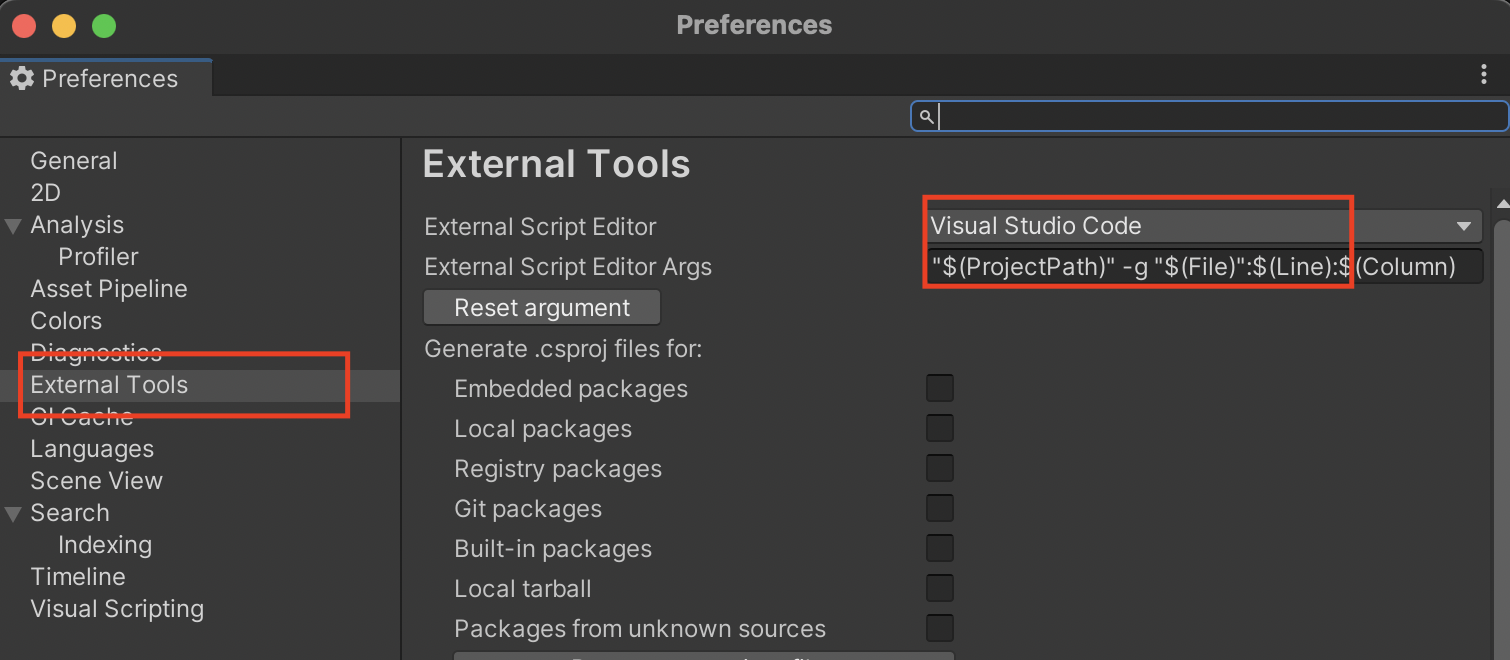Open Indexing settings under Search
This screenshot has width=1510, height=660.
[105, 545]
